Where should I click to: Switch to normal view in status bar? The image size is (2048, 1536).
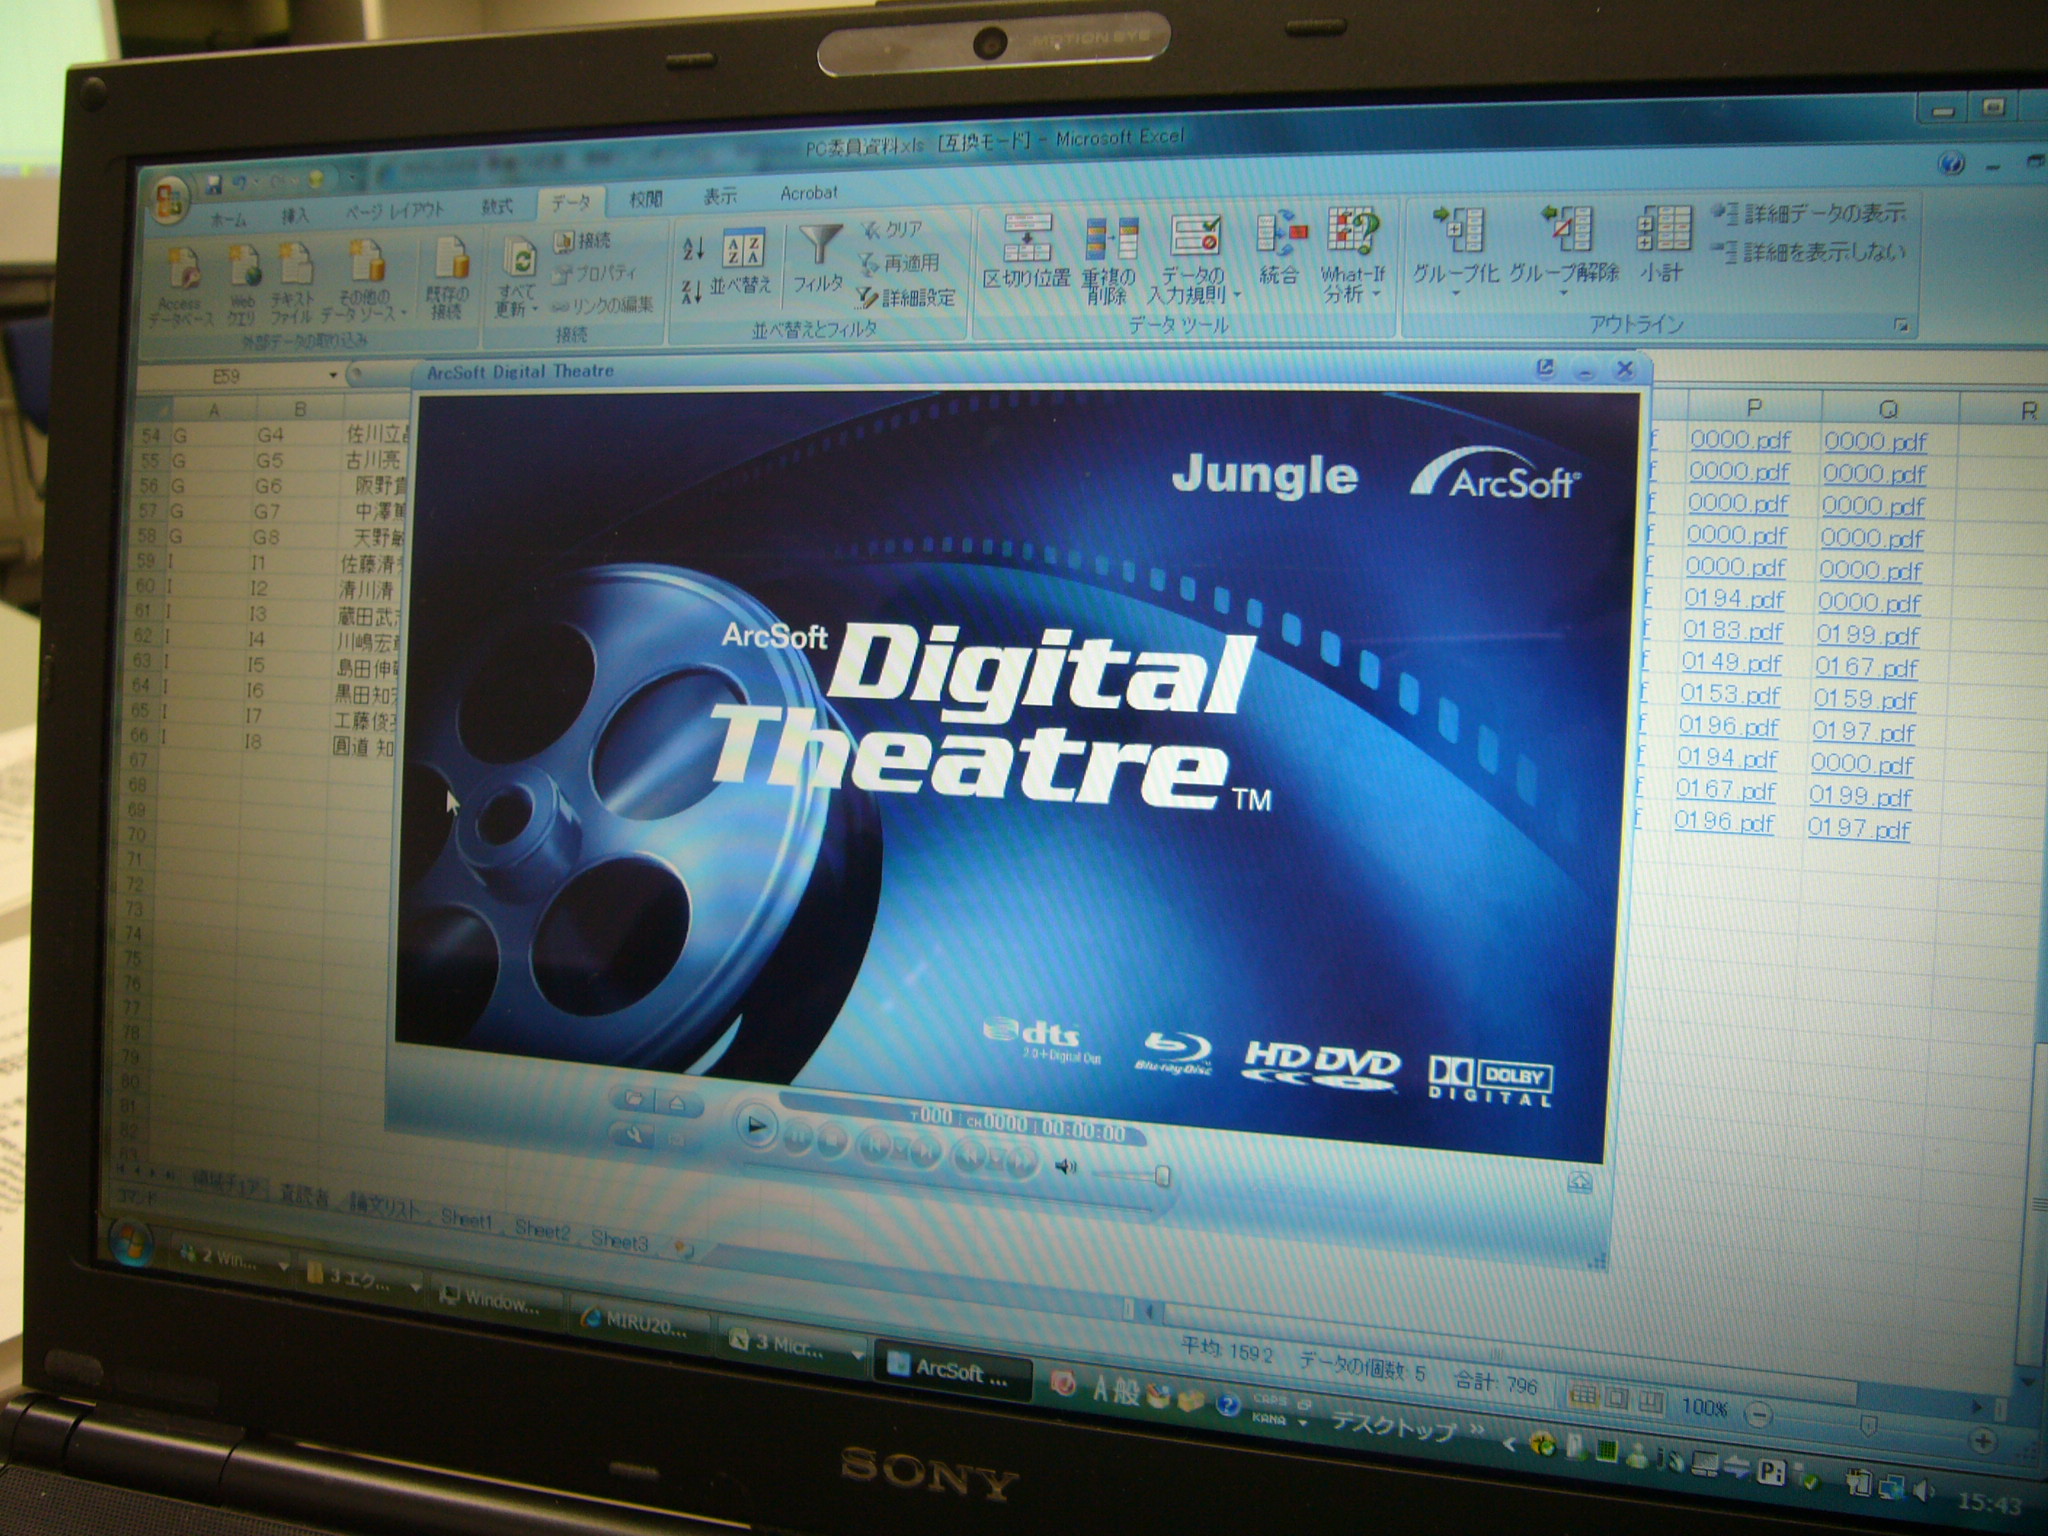click(x=1582, y=1395)
